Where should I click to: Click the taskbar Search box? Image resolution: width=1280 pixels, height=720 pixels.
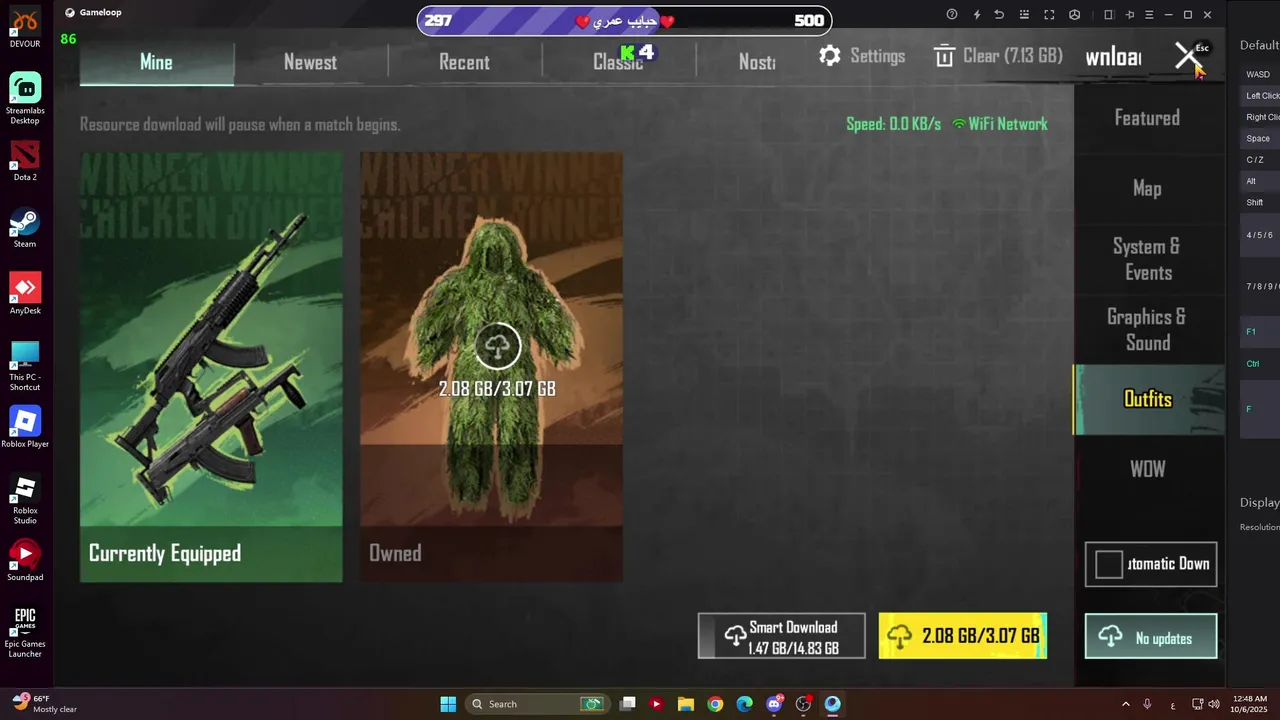tap(538, 704)
